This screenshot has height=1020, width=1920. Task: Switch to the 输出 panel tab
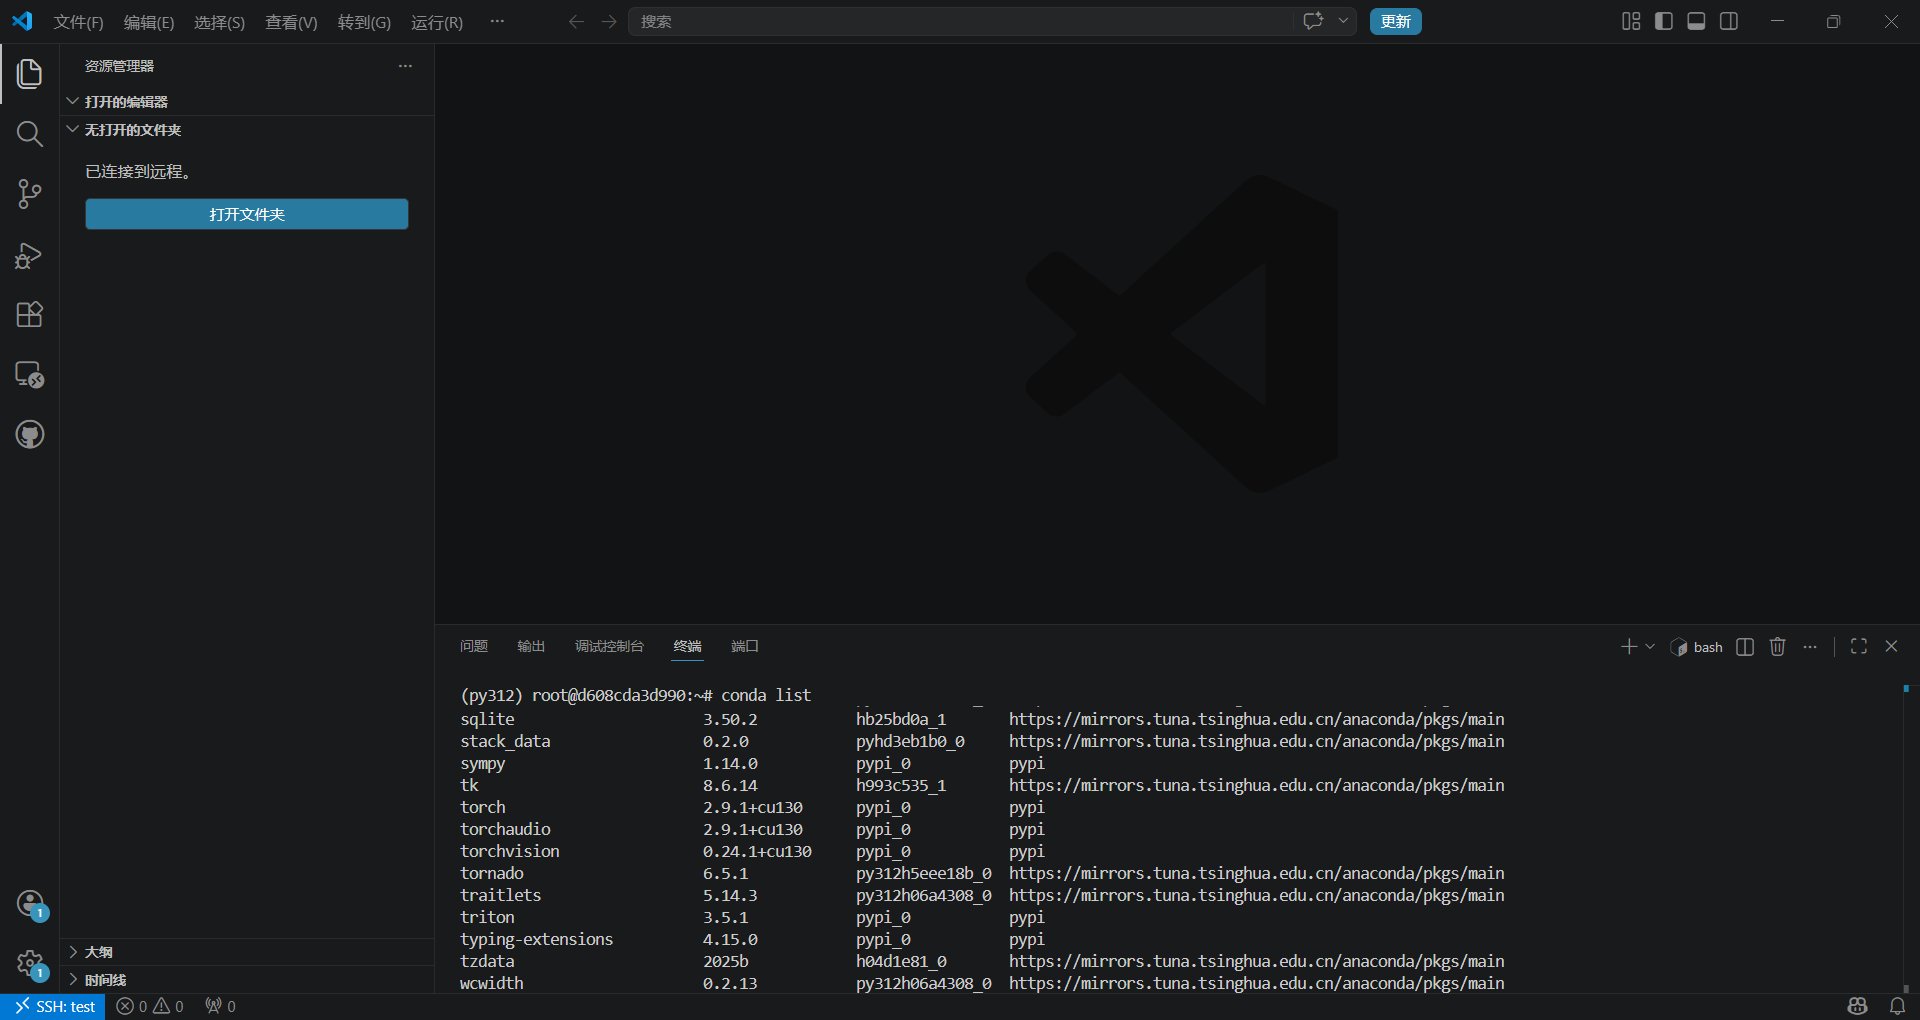[x=531, y=647]
